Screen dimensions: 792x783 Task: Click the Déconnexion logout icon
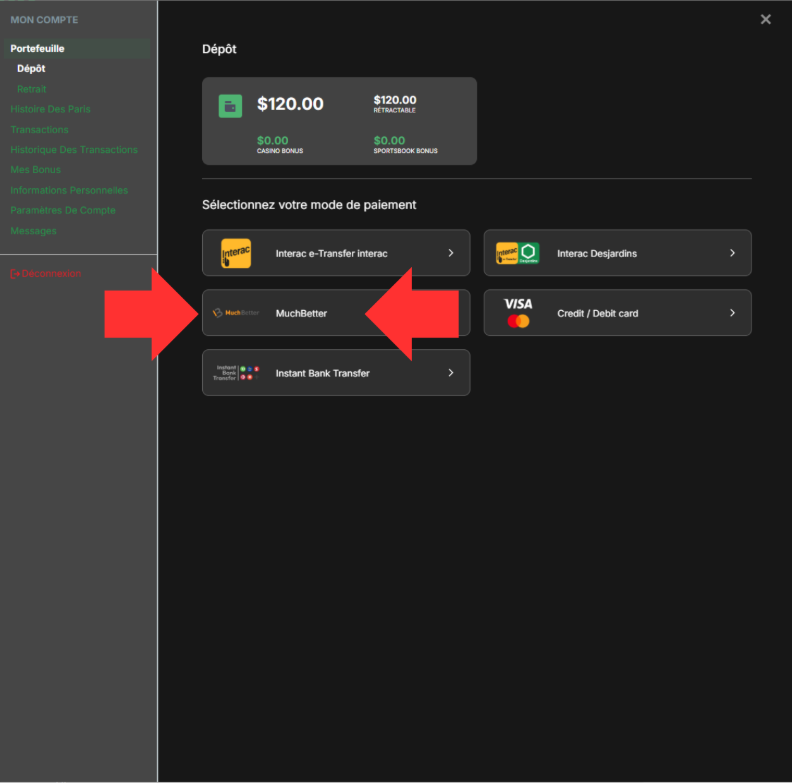point(14,274)
